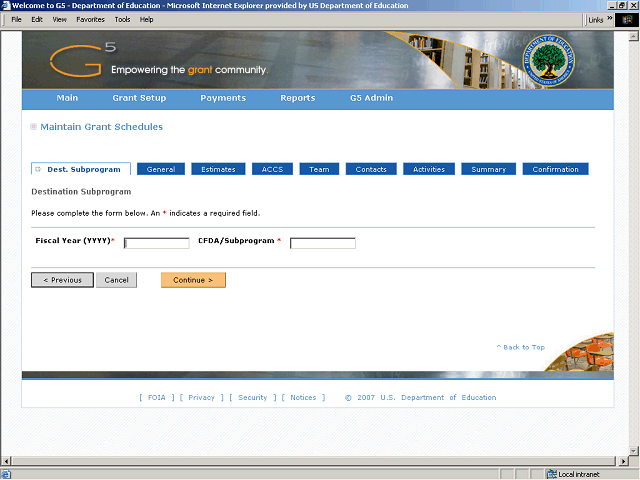Switch to the Confirmation tab
This screenshot has width=640, height=480.
tap(556, 169)
